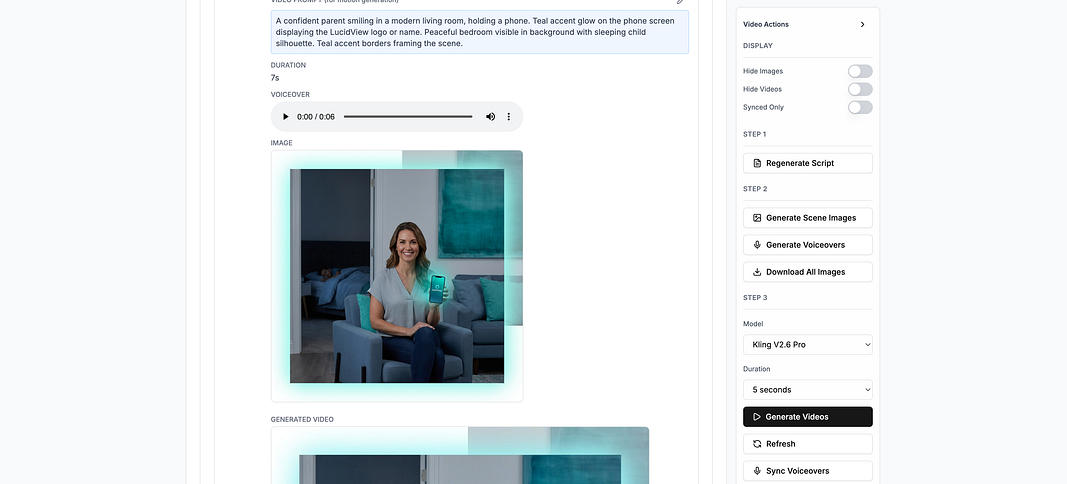
Task: Mute the voiceover audio player
Action: (491, 117)
